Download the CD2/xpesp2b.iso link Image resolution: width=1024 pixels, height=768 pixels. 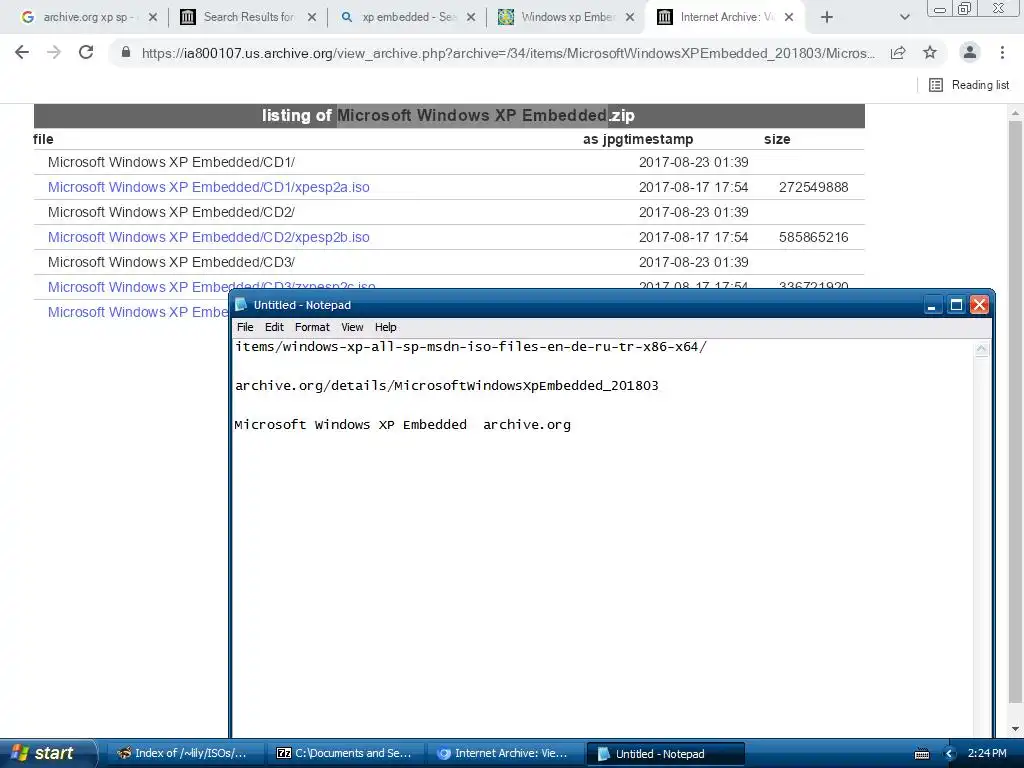coord(208,237)
